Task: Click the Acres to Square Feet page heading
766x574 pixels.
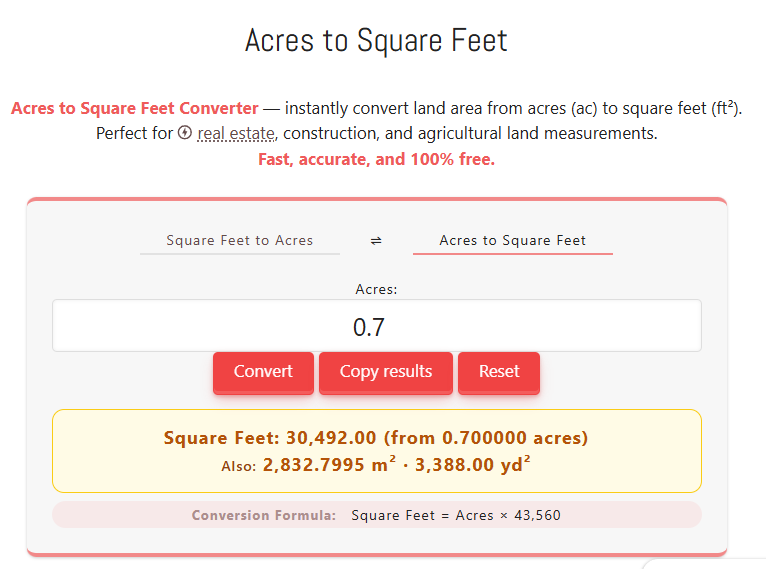Action: tap(376, 41)
